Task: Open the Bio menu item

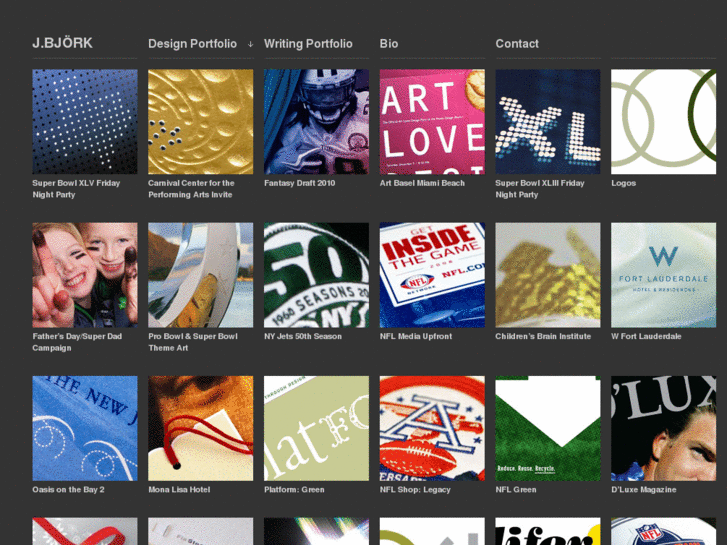Action: 389,44
